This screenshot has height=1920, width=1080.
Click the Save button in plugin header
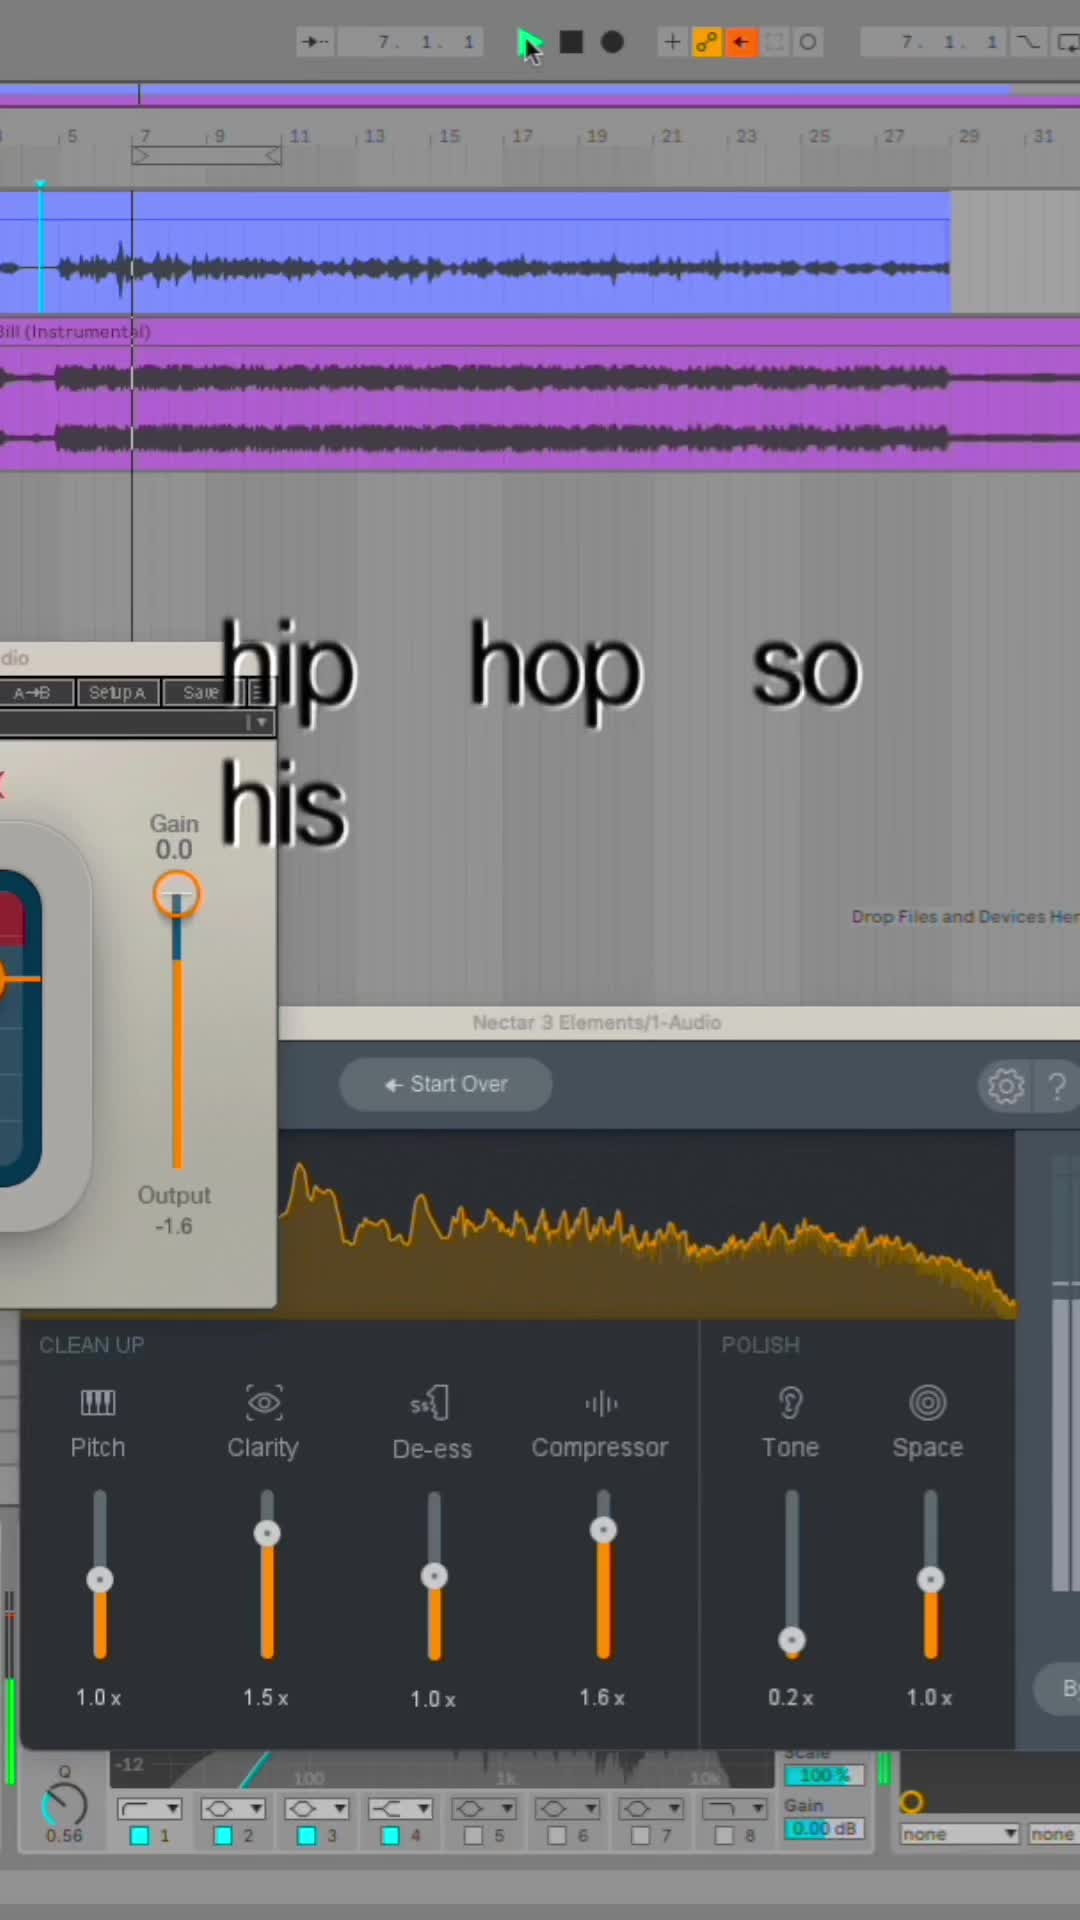pos(202,692)
